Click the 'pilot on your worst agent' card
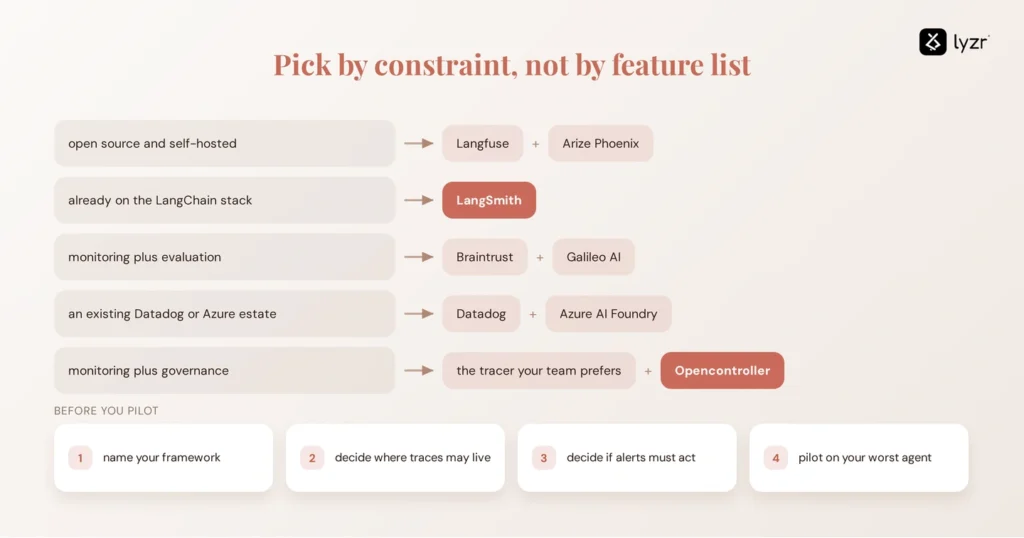 tap(859, 458)
